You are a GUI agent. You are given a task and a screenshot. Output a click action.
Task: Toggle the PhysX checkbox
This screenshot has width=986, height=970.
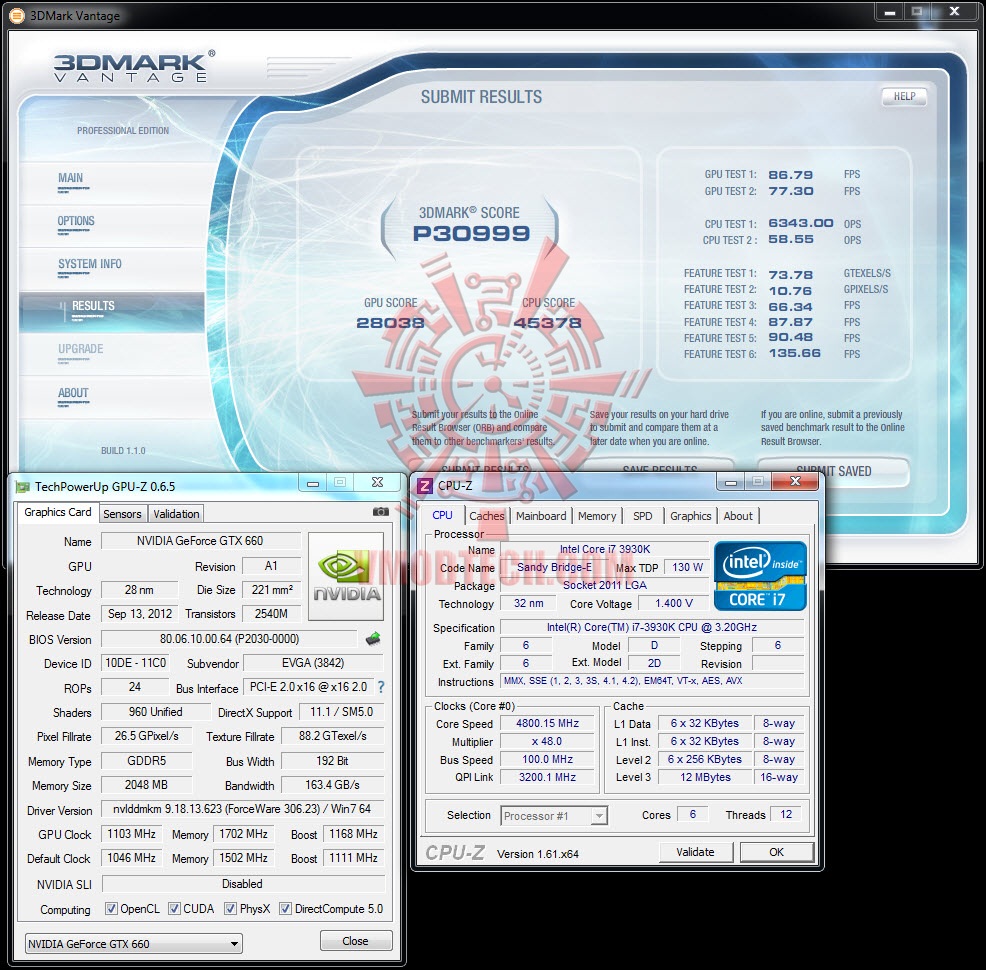(231, 909)
